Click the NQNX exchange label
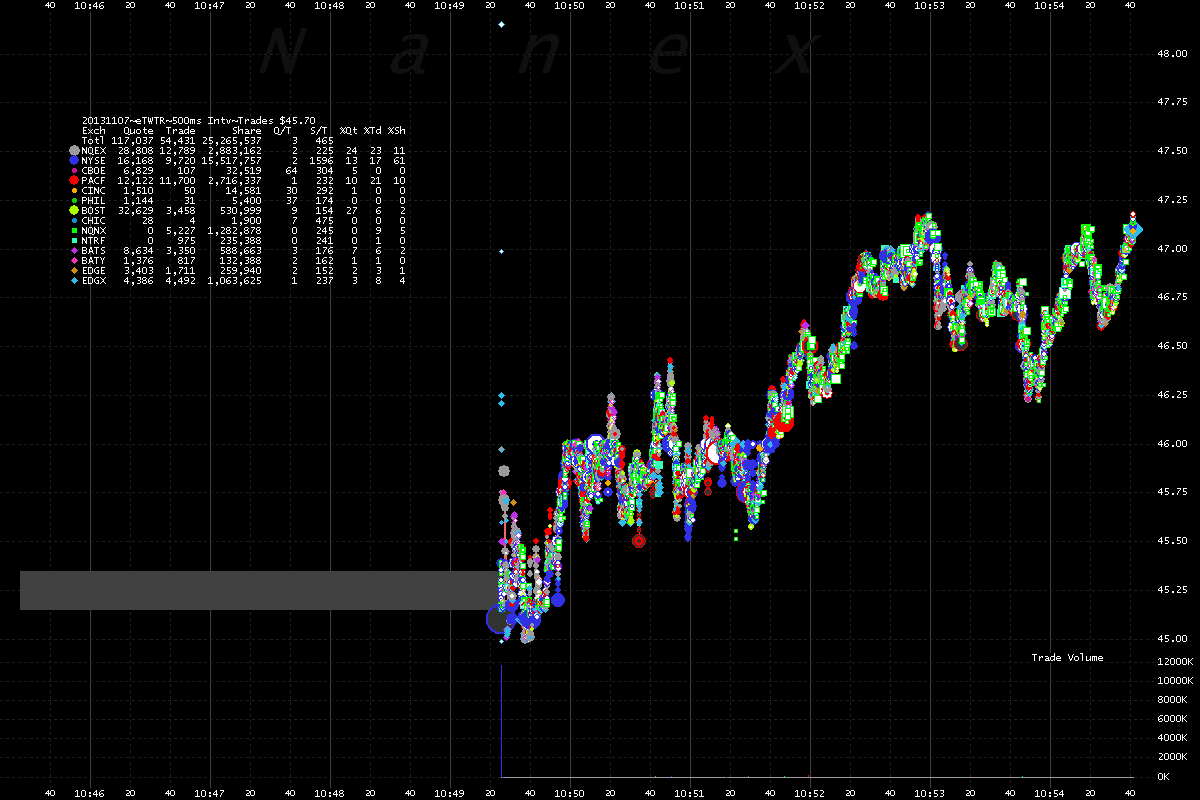This screenshot has height=800, width=1200. [x=94, y=230]
